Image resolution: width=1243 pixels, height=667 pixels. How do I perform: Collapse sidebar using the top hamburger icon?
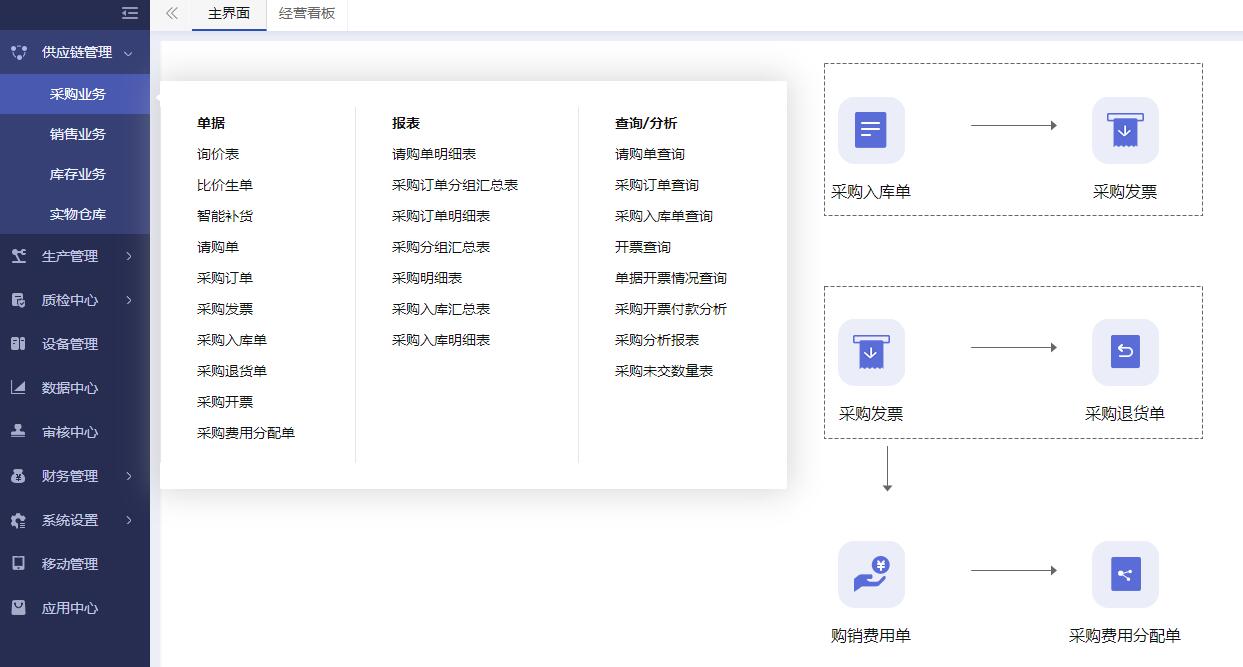click(129, 13)
